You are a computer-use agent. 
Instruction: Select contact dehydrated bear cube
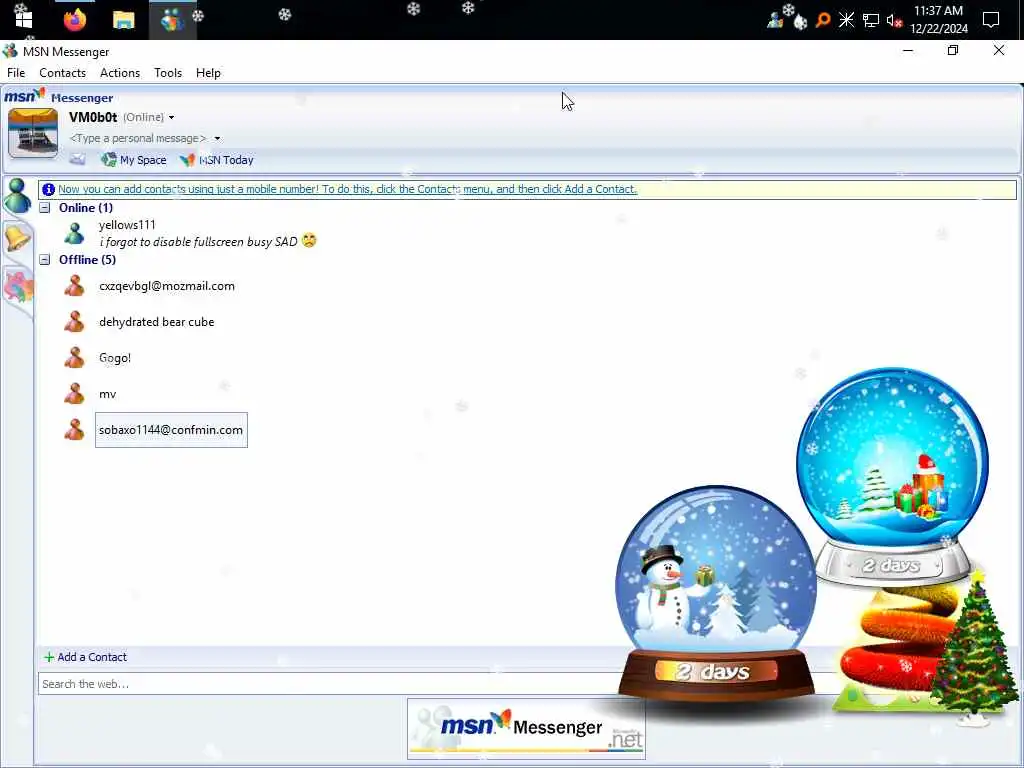pos(157,322)
